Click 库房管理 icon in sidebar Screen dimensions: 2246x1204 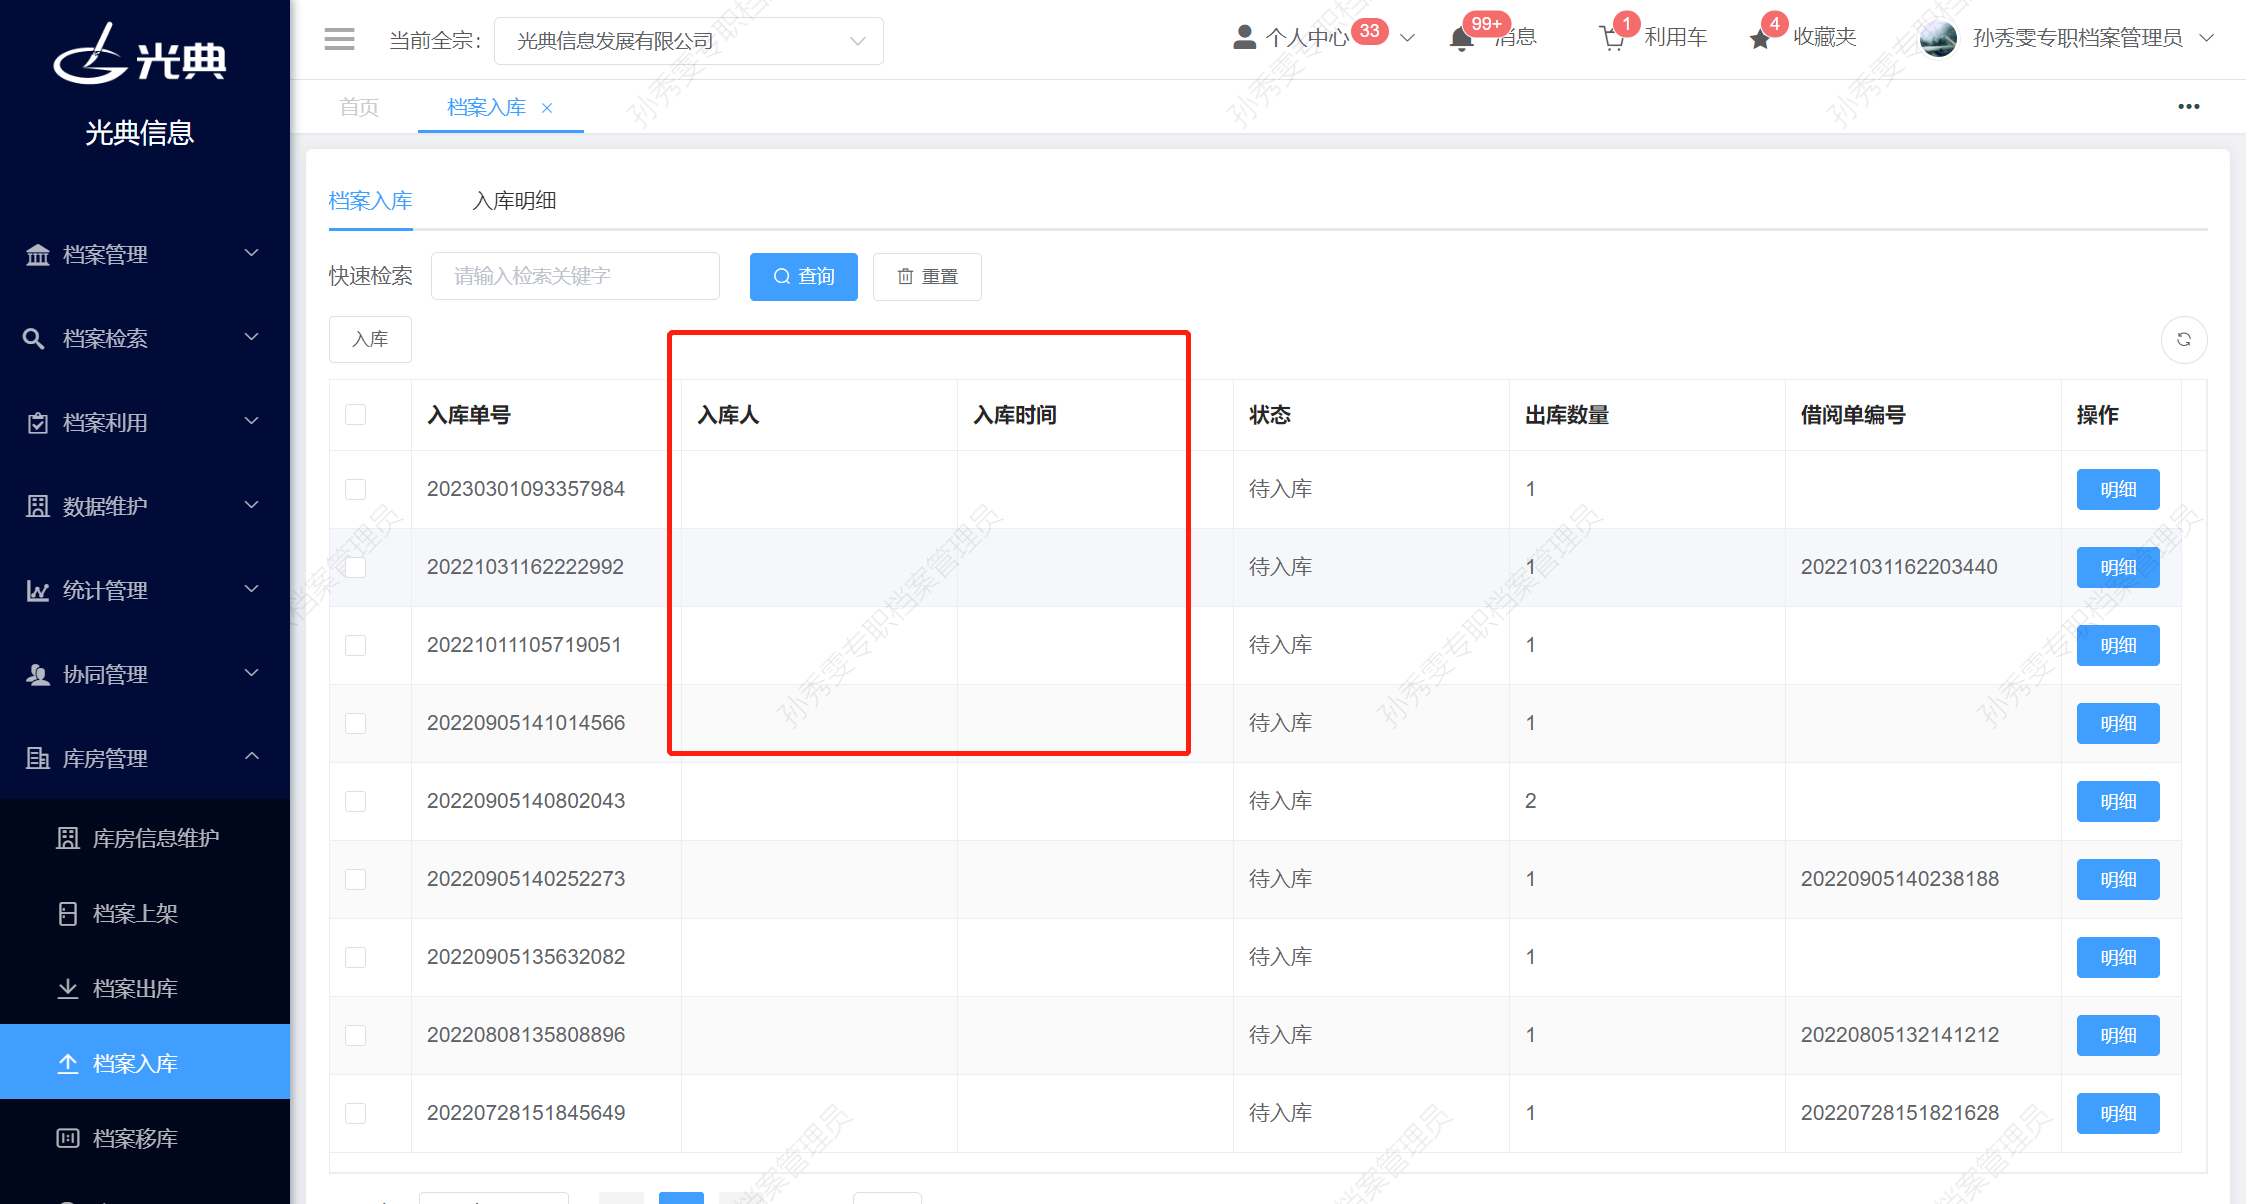[38, 759]
